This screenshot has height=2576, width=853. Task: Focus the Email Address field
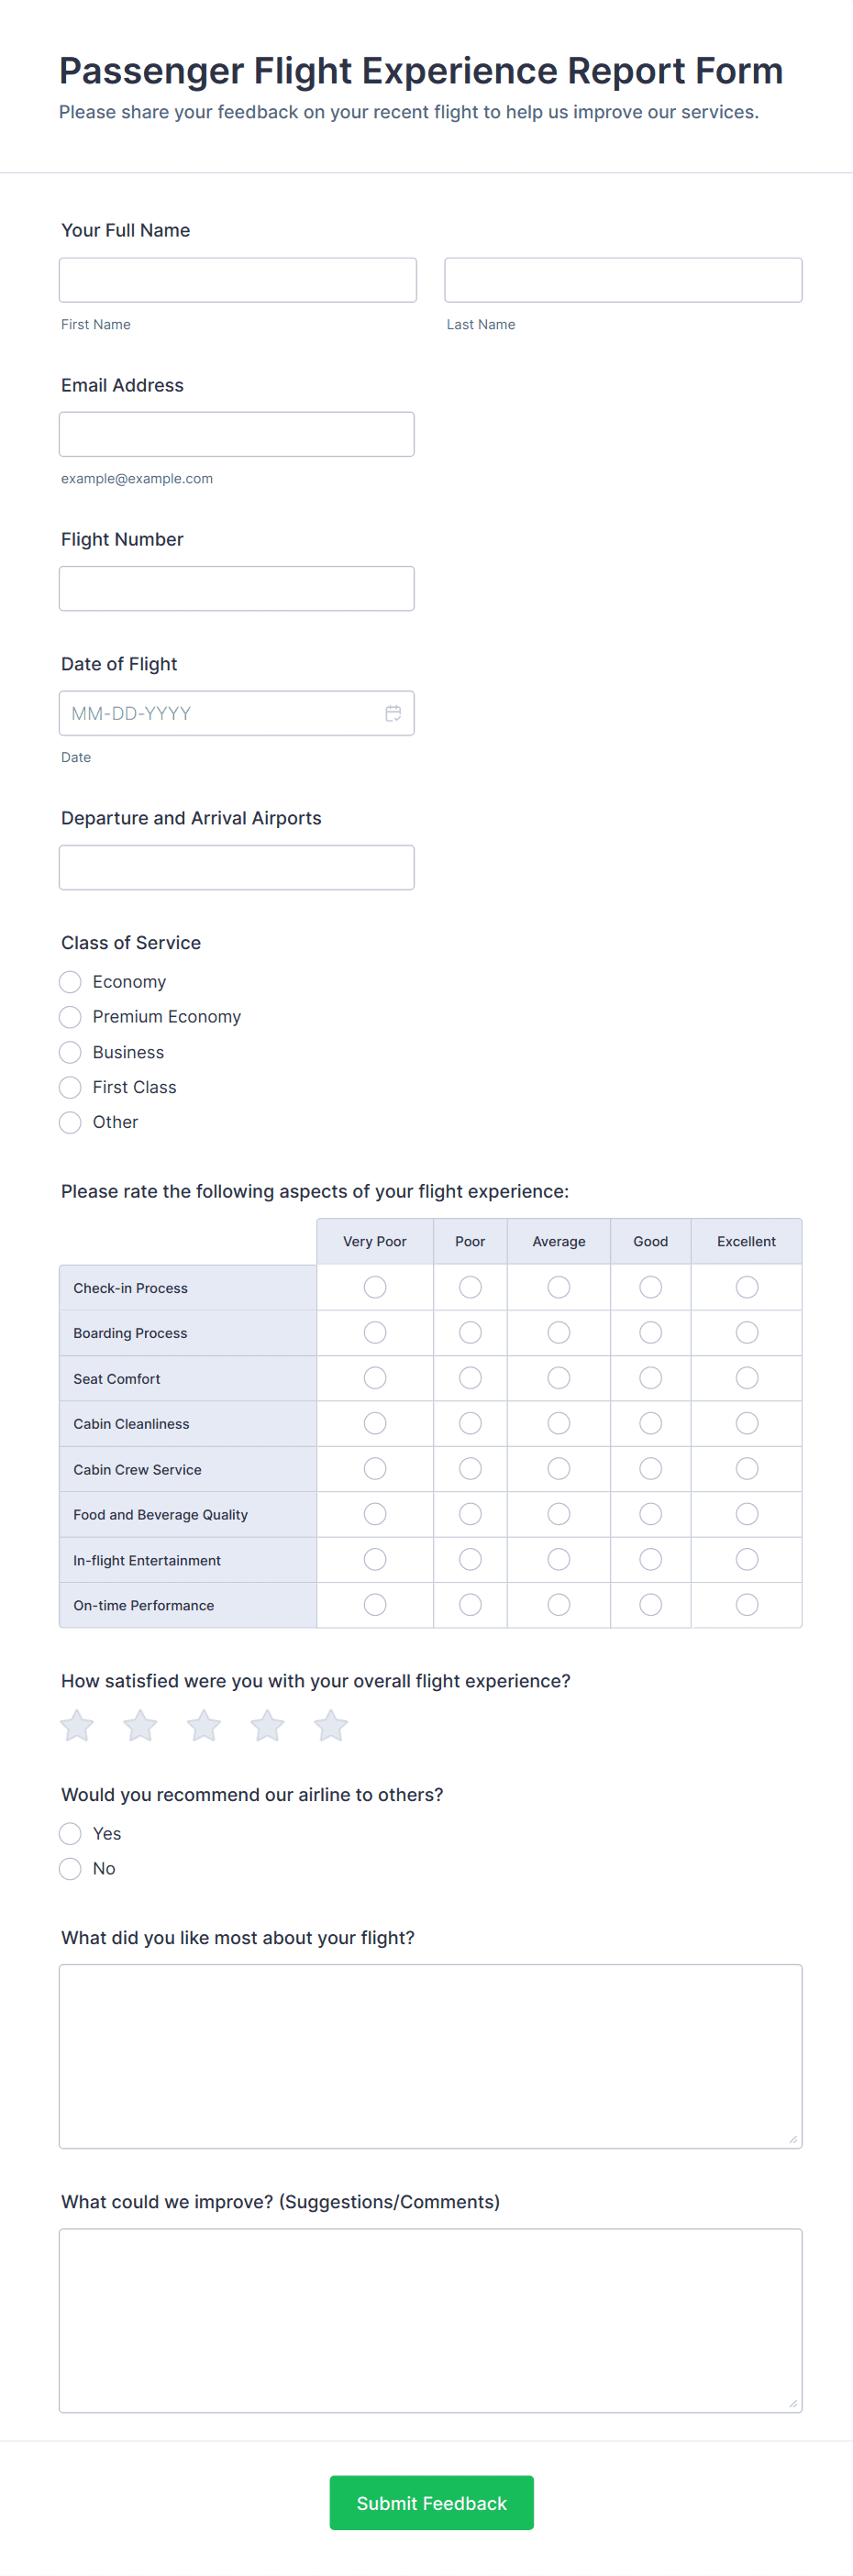(236, 434)
